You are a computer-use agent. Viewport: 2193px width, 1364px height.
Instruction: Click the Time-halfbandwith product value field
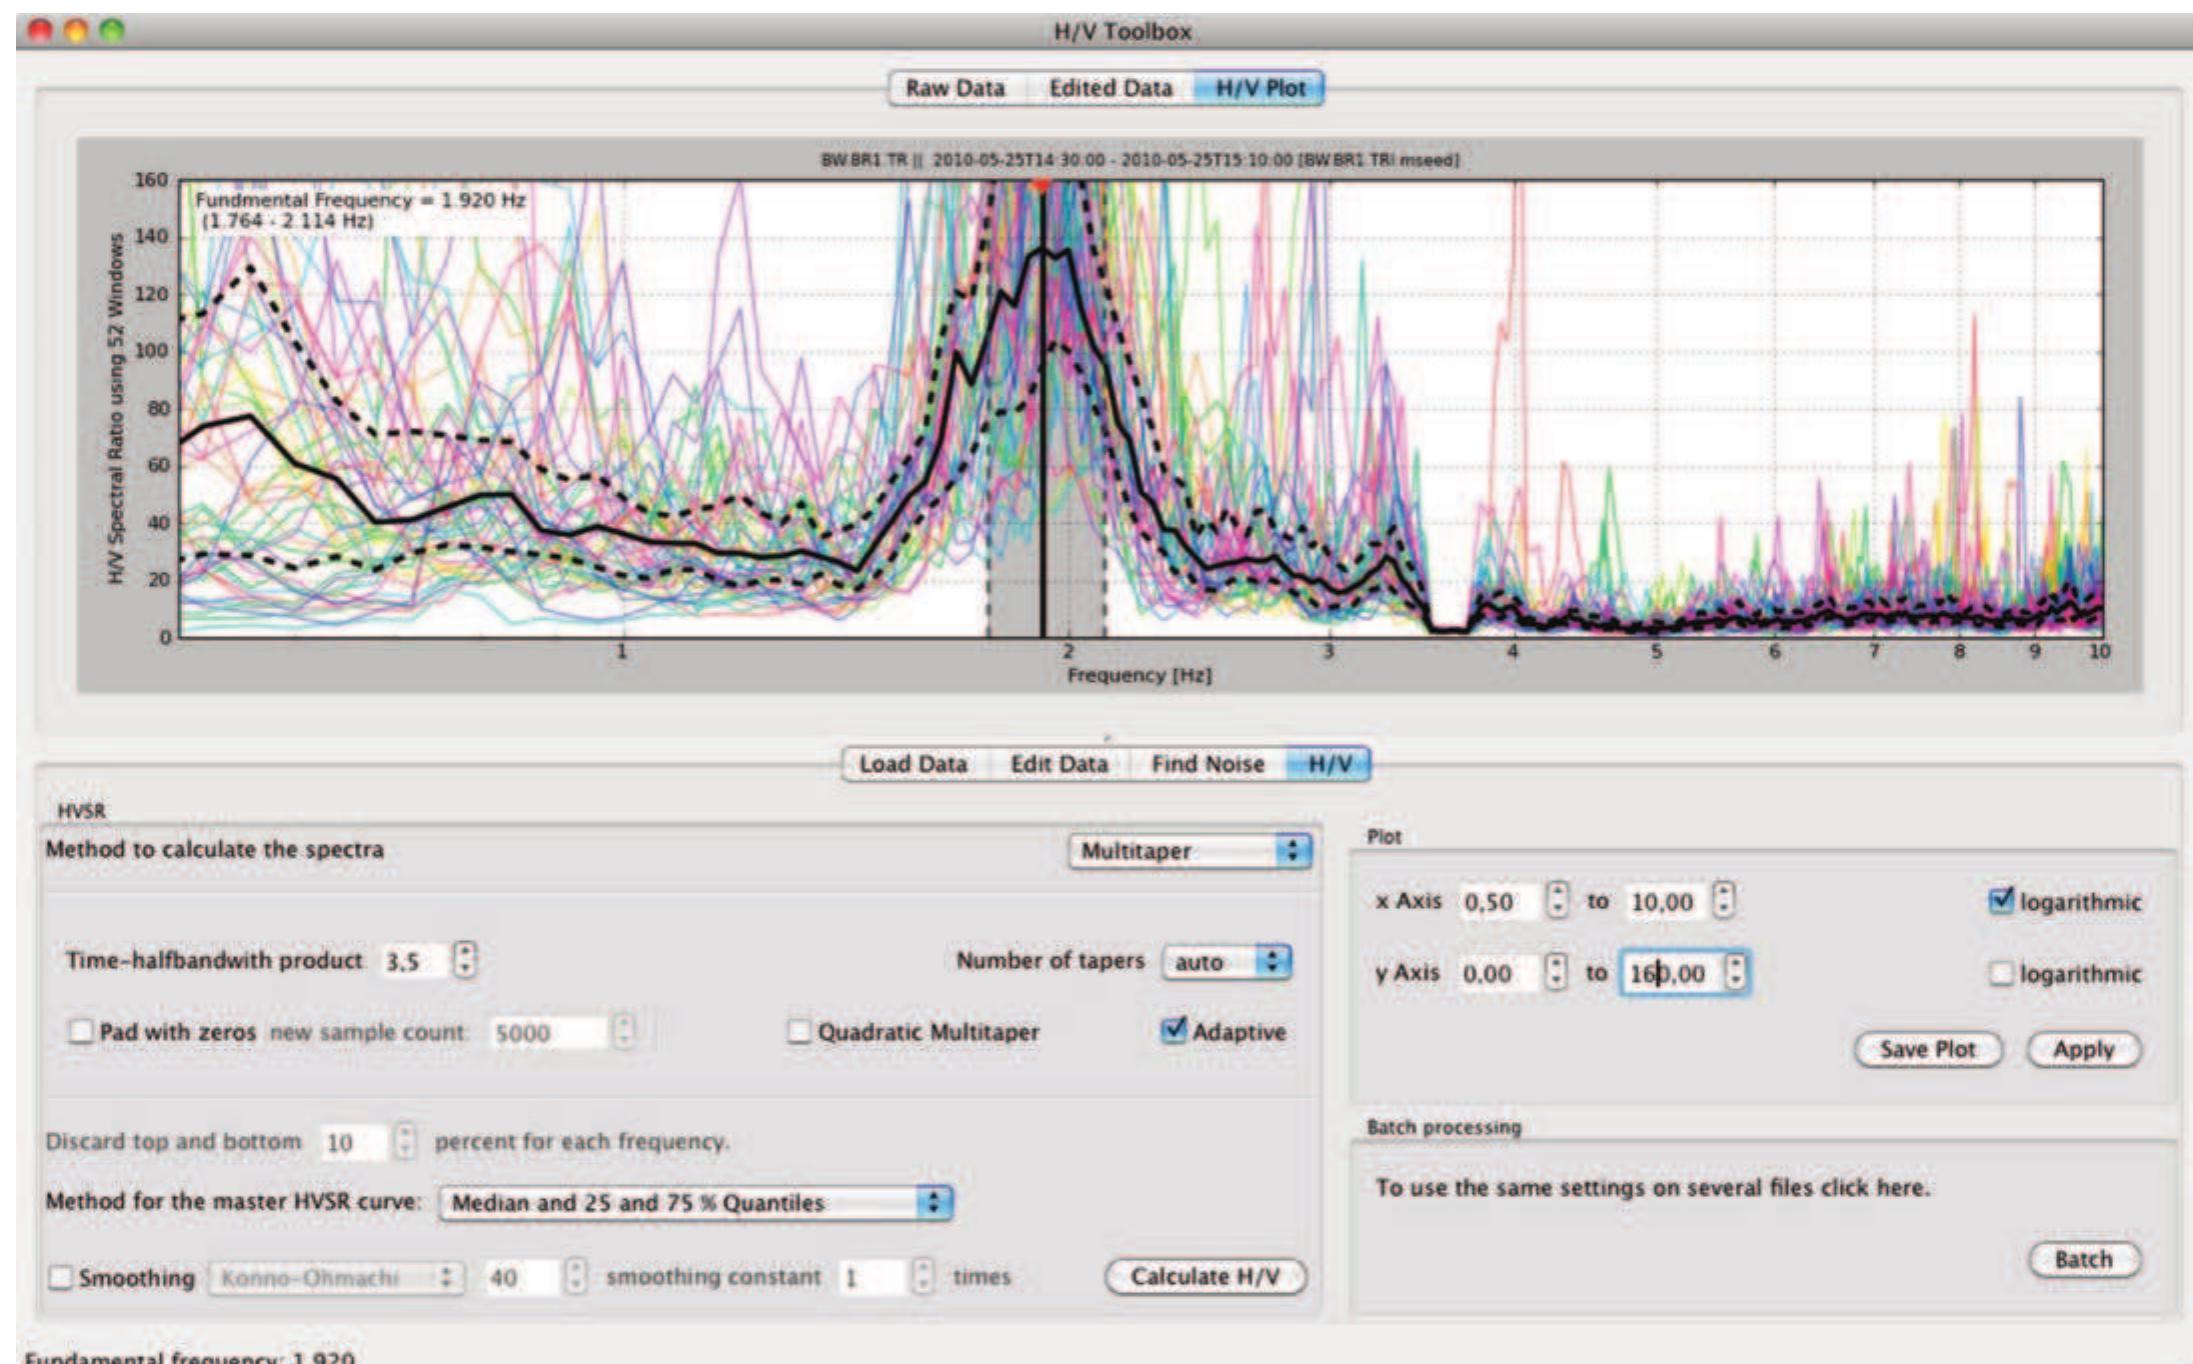pos(416,961)
